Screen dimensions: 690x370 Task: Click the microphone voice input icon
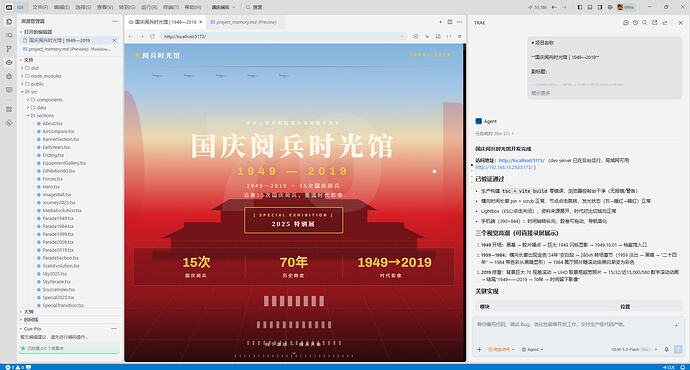point(667,349)
